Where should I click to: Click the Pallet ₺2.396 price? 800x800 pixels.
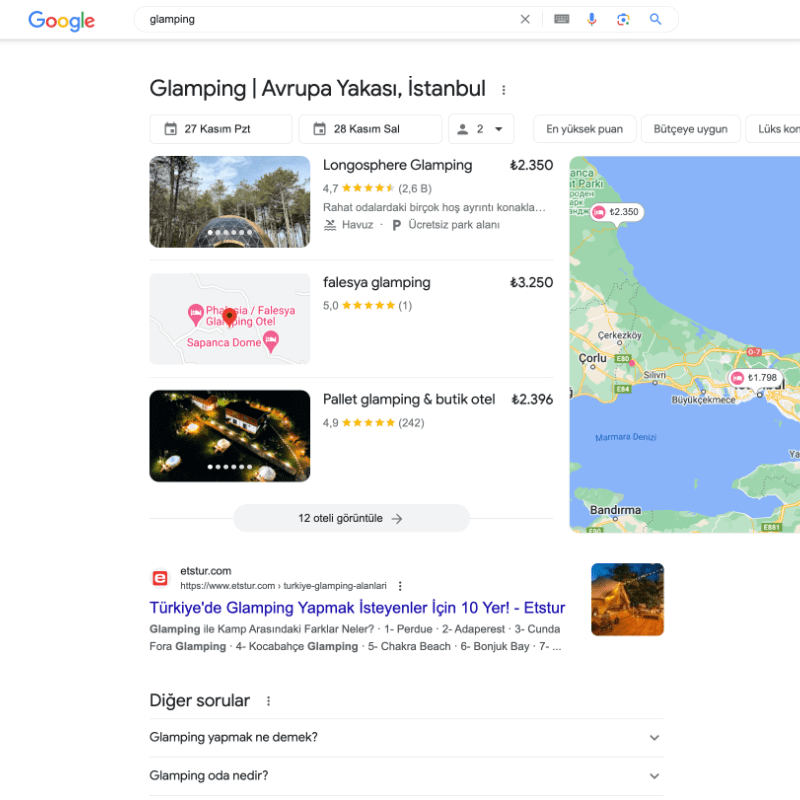[532, 399]
